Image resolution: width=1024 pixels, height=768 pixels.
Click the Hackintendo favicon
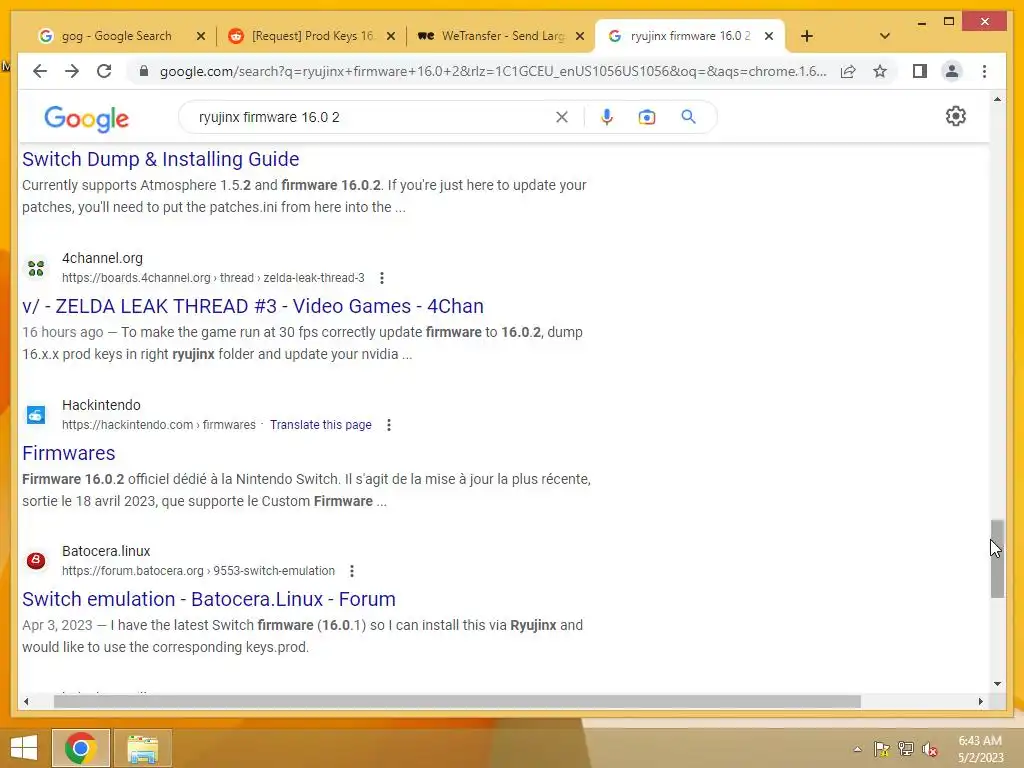click(36, 415)
